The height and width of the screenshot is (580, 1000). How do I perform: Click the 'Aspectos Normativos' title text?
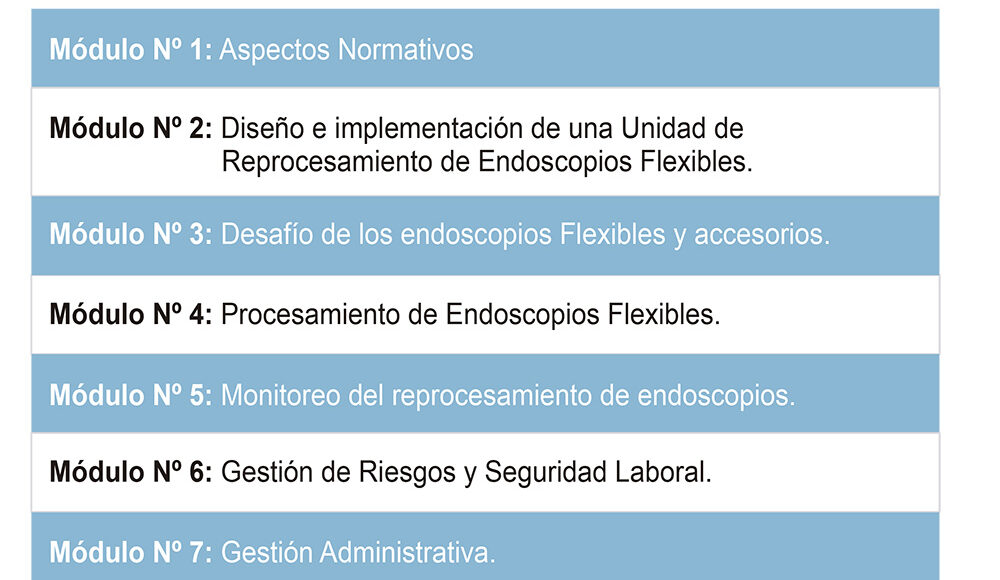click(346, 50)
